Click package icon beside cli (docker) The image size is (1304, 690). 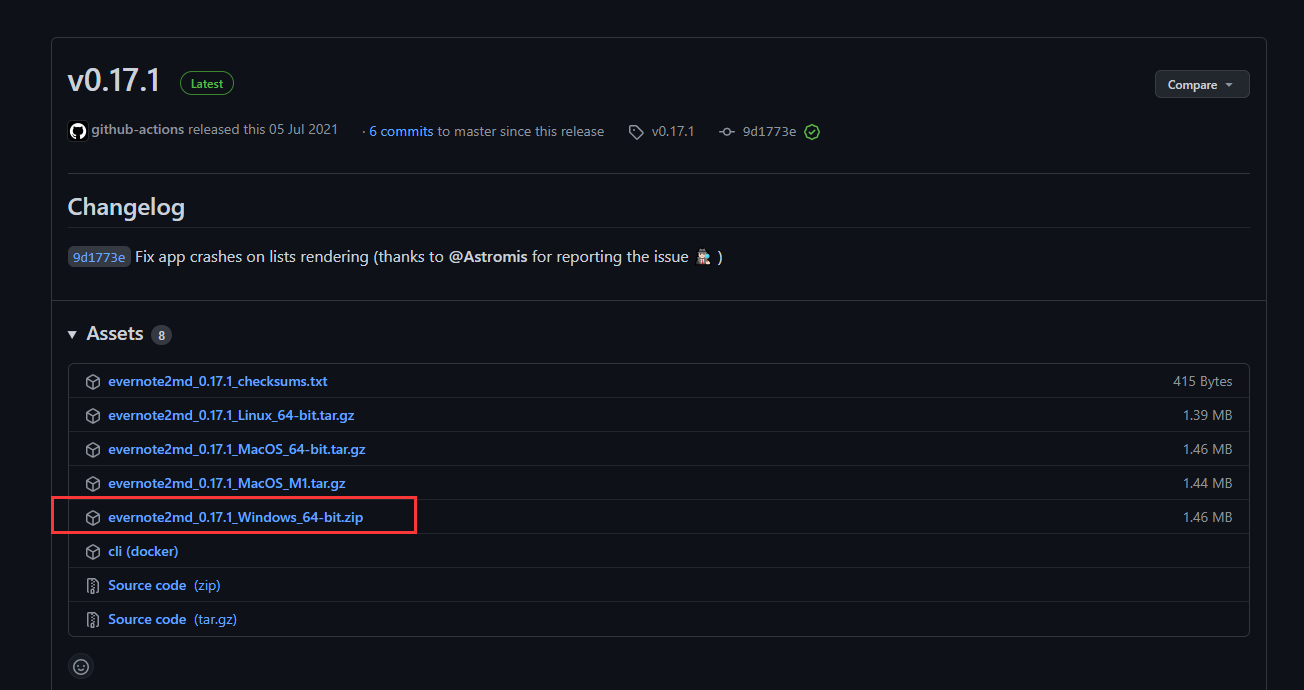[x=93, y=552]
